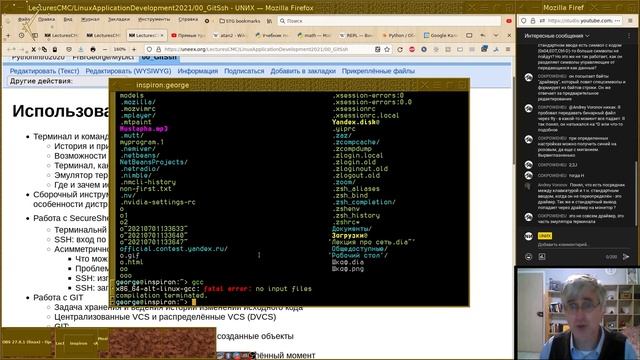The height and width of the screenshot is (360, 640).
Task: Click the inspiron:george terminal title bar
Action: pyautogui.click(x=289, y=85)
